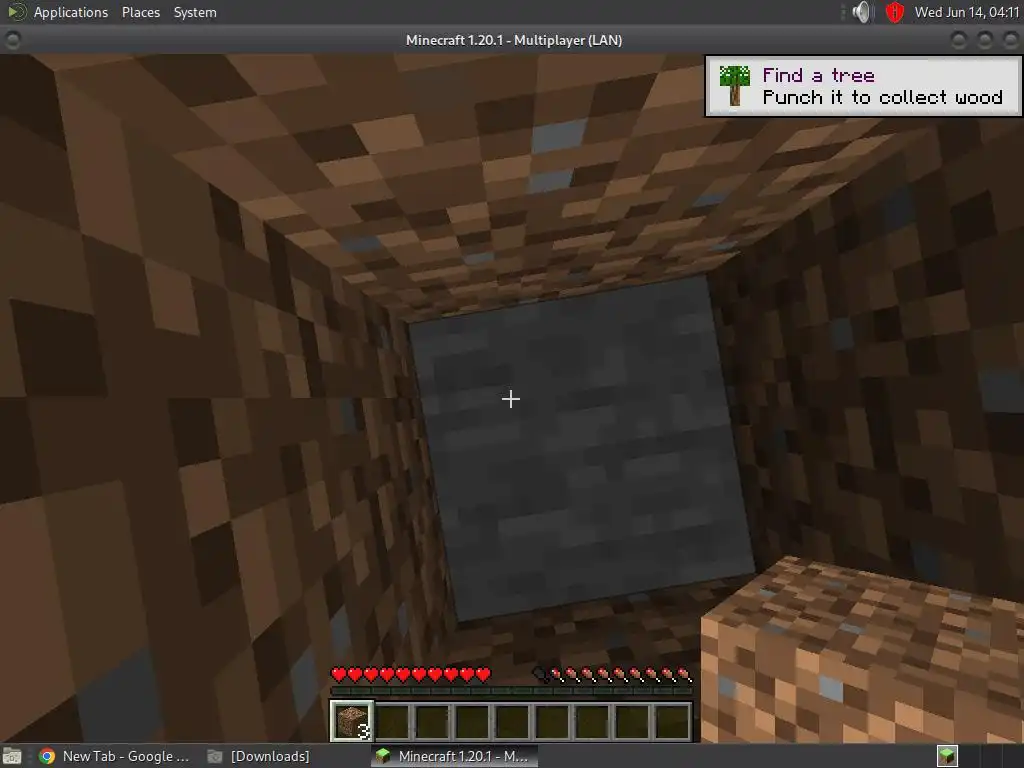
Task: Open the Applications menu
Action: [x=71, y=12]
